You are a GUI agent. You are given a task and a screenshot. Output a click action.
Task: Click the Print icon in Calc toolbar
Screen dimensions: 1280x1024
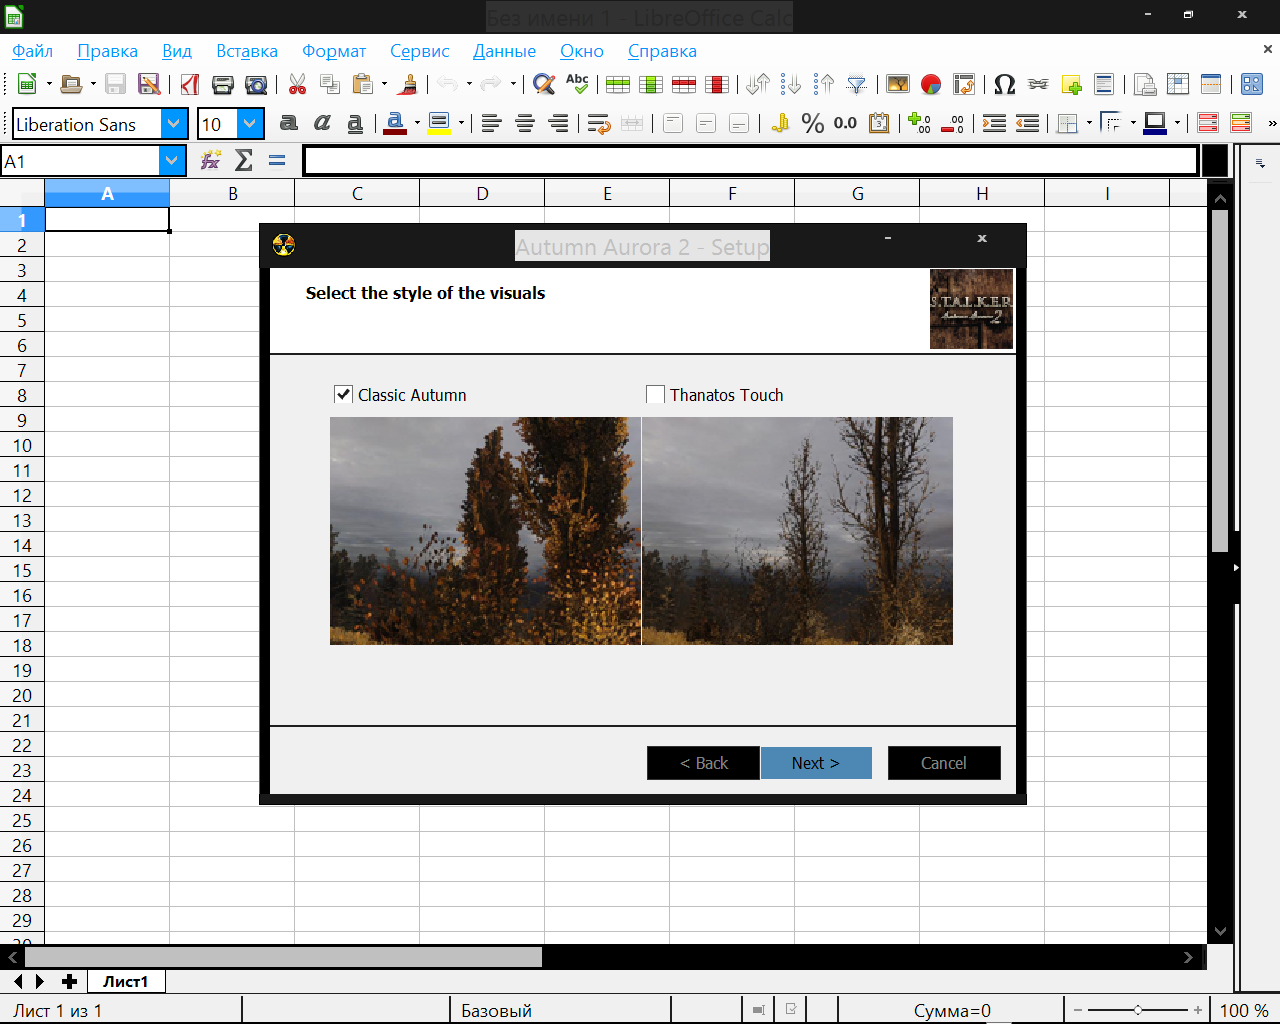[223, 84]
